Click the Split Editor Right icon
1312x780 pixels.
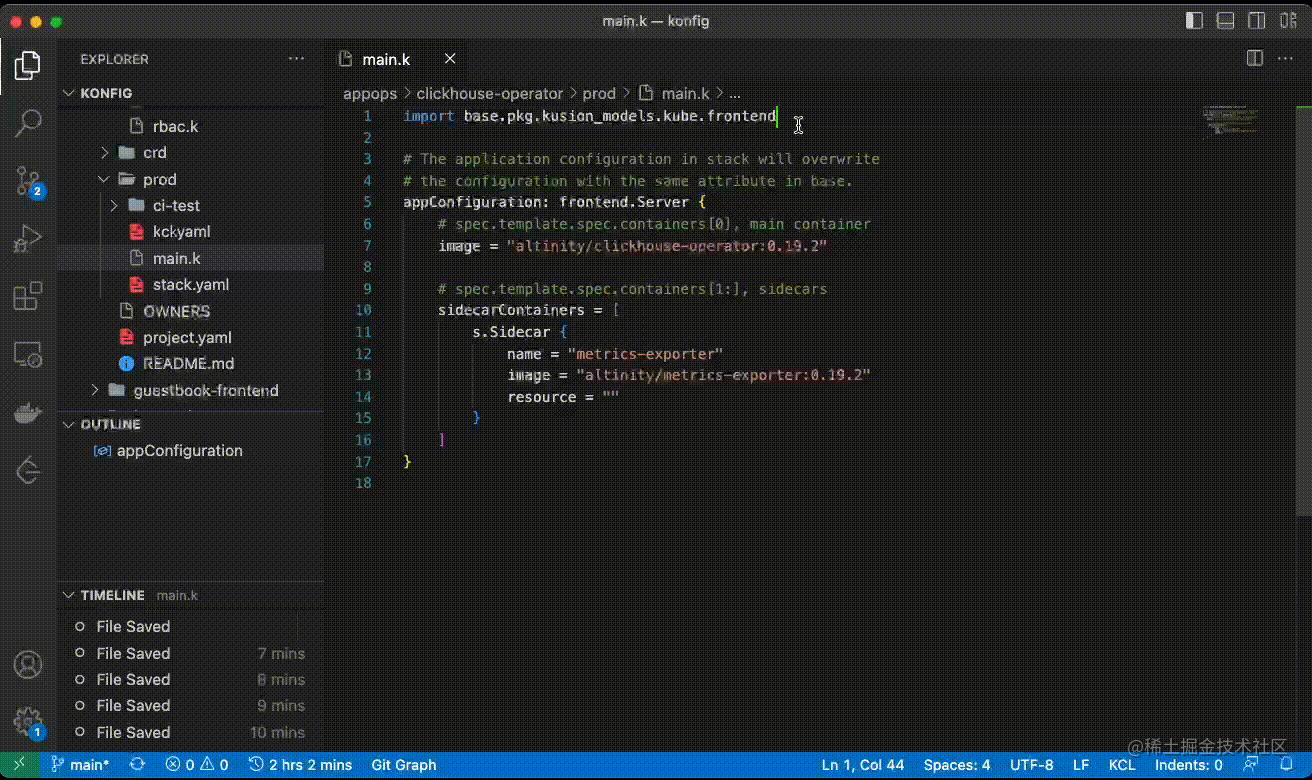1254,59
